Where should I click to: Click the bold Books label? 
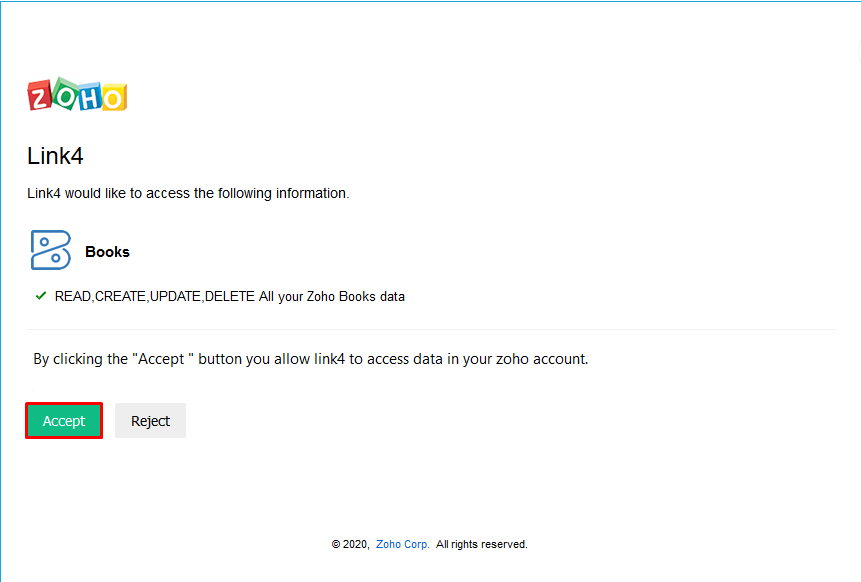click(x=108, y=251)
